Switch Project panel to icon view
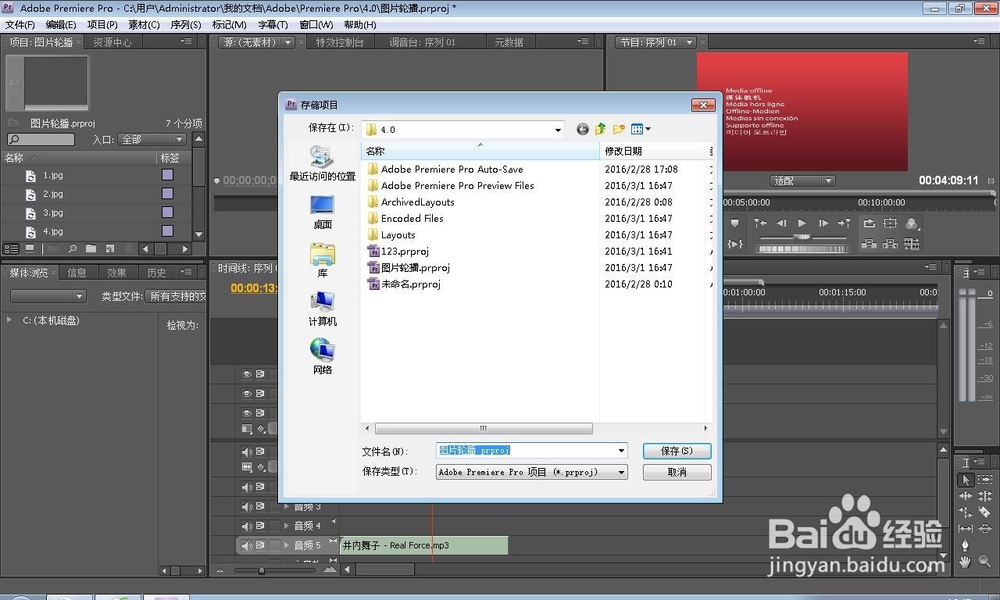The width and height of the screenshot is (1000, 600). coord(29,249)
